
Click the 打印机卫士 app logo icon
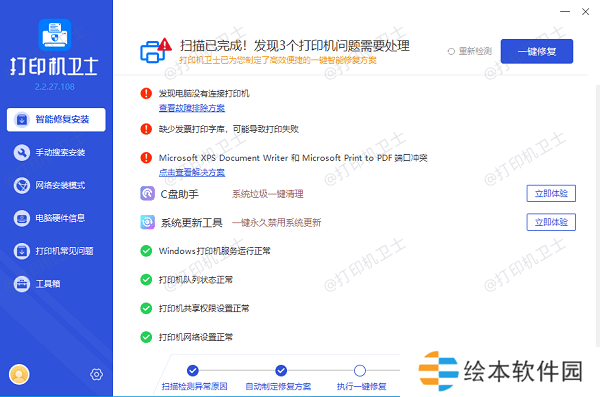(x=55, y=35)
